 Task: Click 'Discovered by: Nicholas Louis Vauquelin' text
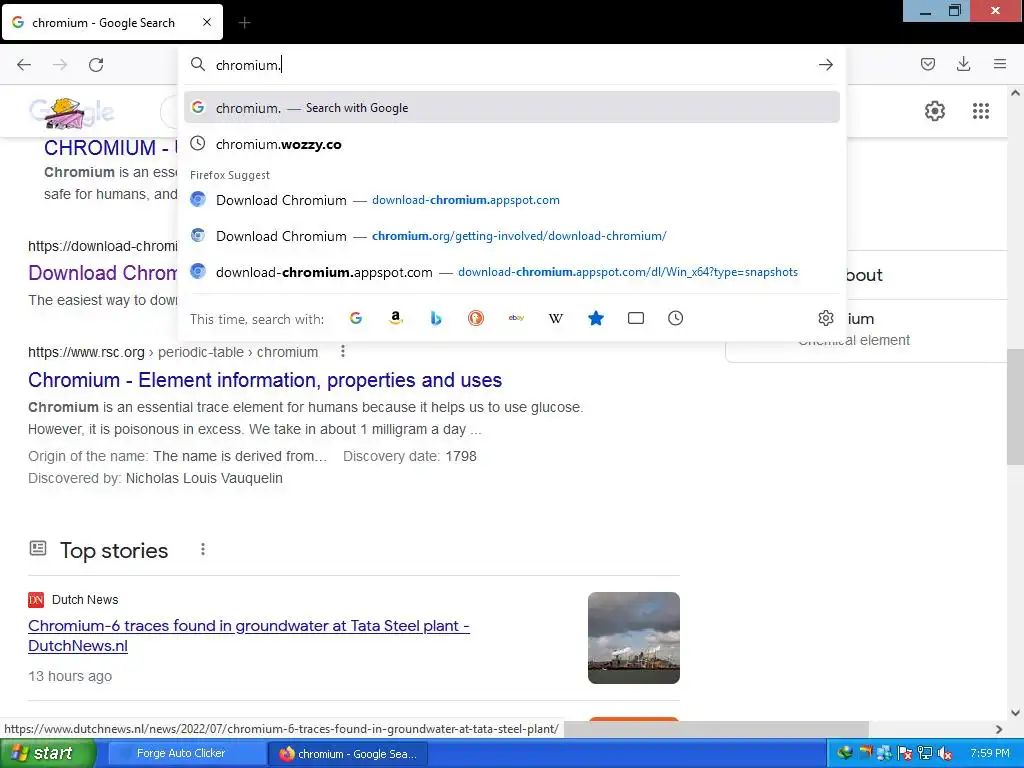(155, 478)
